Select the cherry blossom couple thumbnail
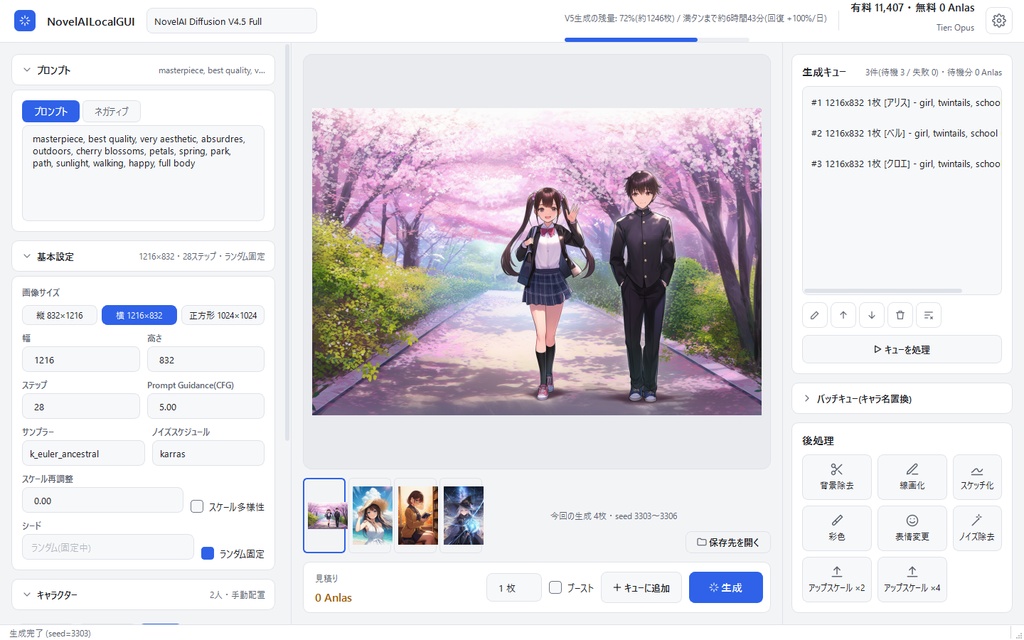The height and width of the screenshot is (640, 1024). [325, 515]
